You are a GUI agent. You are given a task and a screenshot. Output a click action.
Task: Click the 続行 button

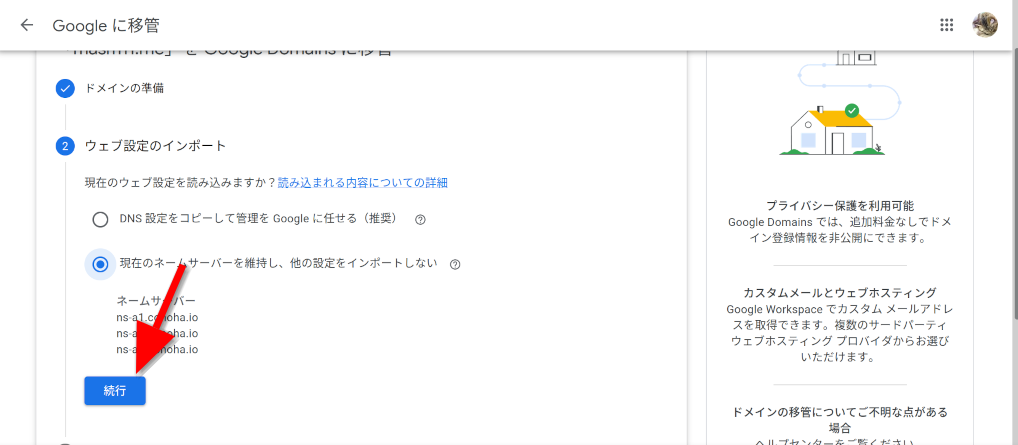(115, 390)
